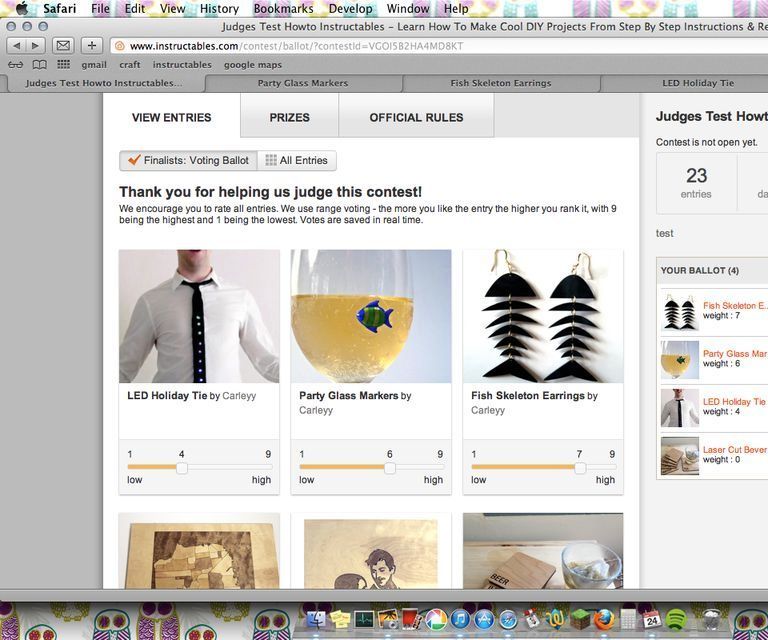Select Finalists: Voting Ballot view
The width and height of the screenshot is (768, 640).
click(188, 161)
